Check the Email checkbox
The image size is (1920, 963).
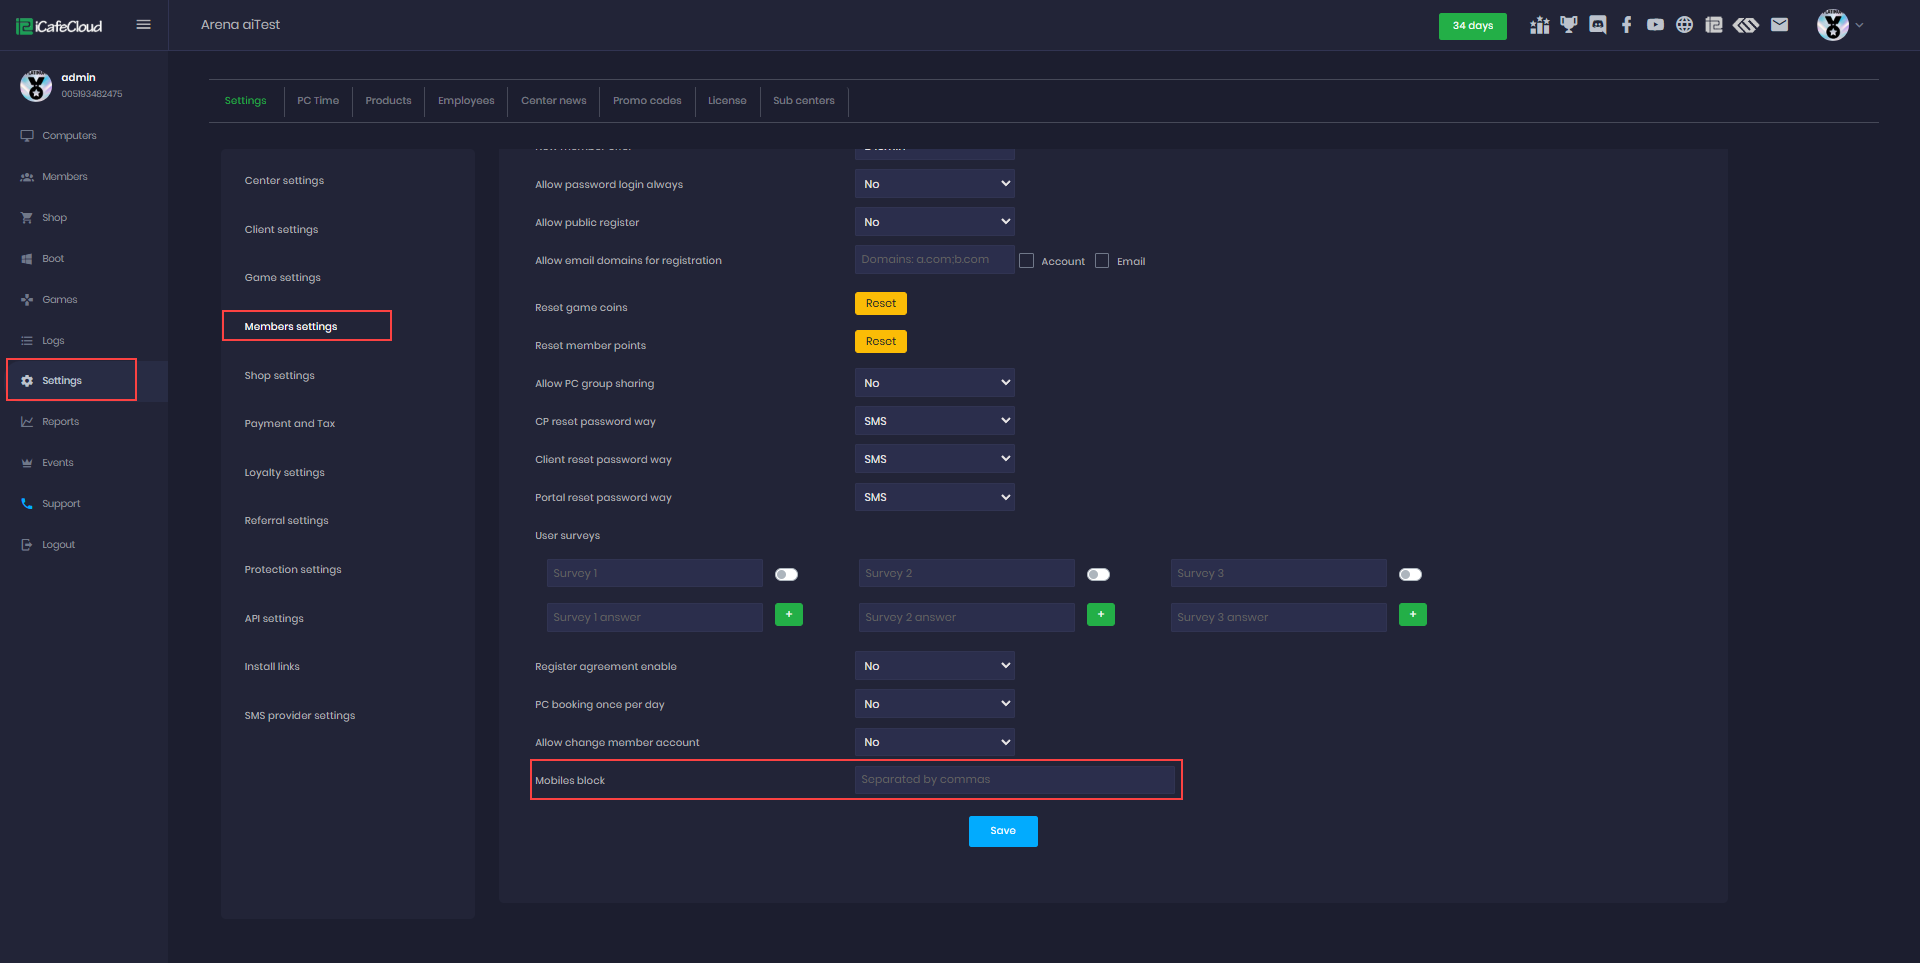[1102, 261]
